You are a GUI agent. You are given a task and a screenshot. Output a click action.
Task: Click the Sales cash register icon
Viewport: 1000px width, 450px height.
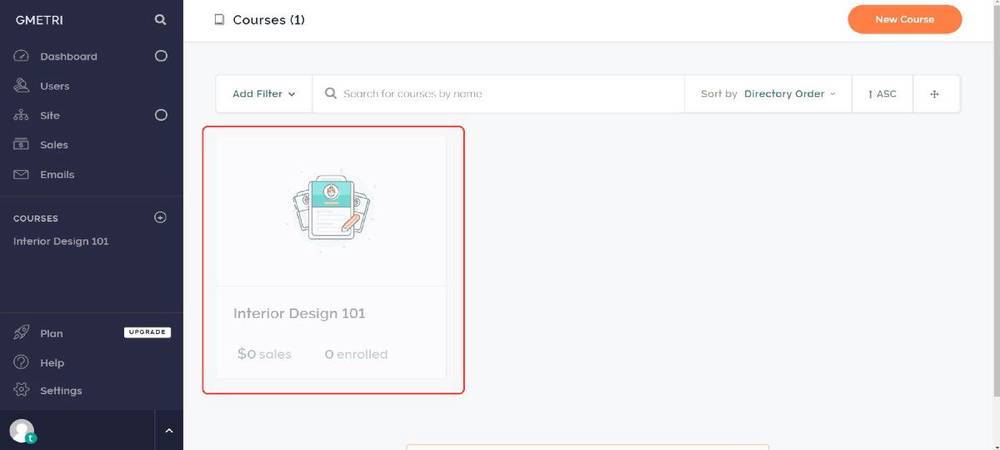coord(21,145)
